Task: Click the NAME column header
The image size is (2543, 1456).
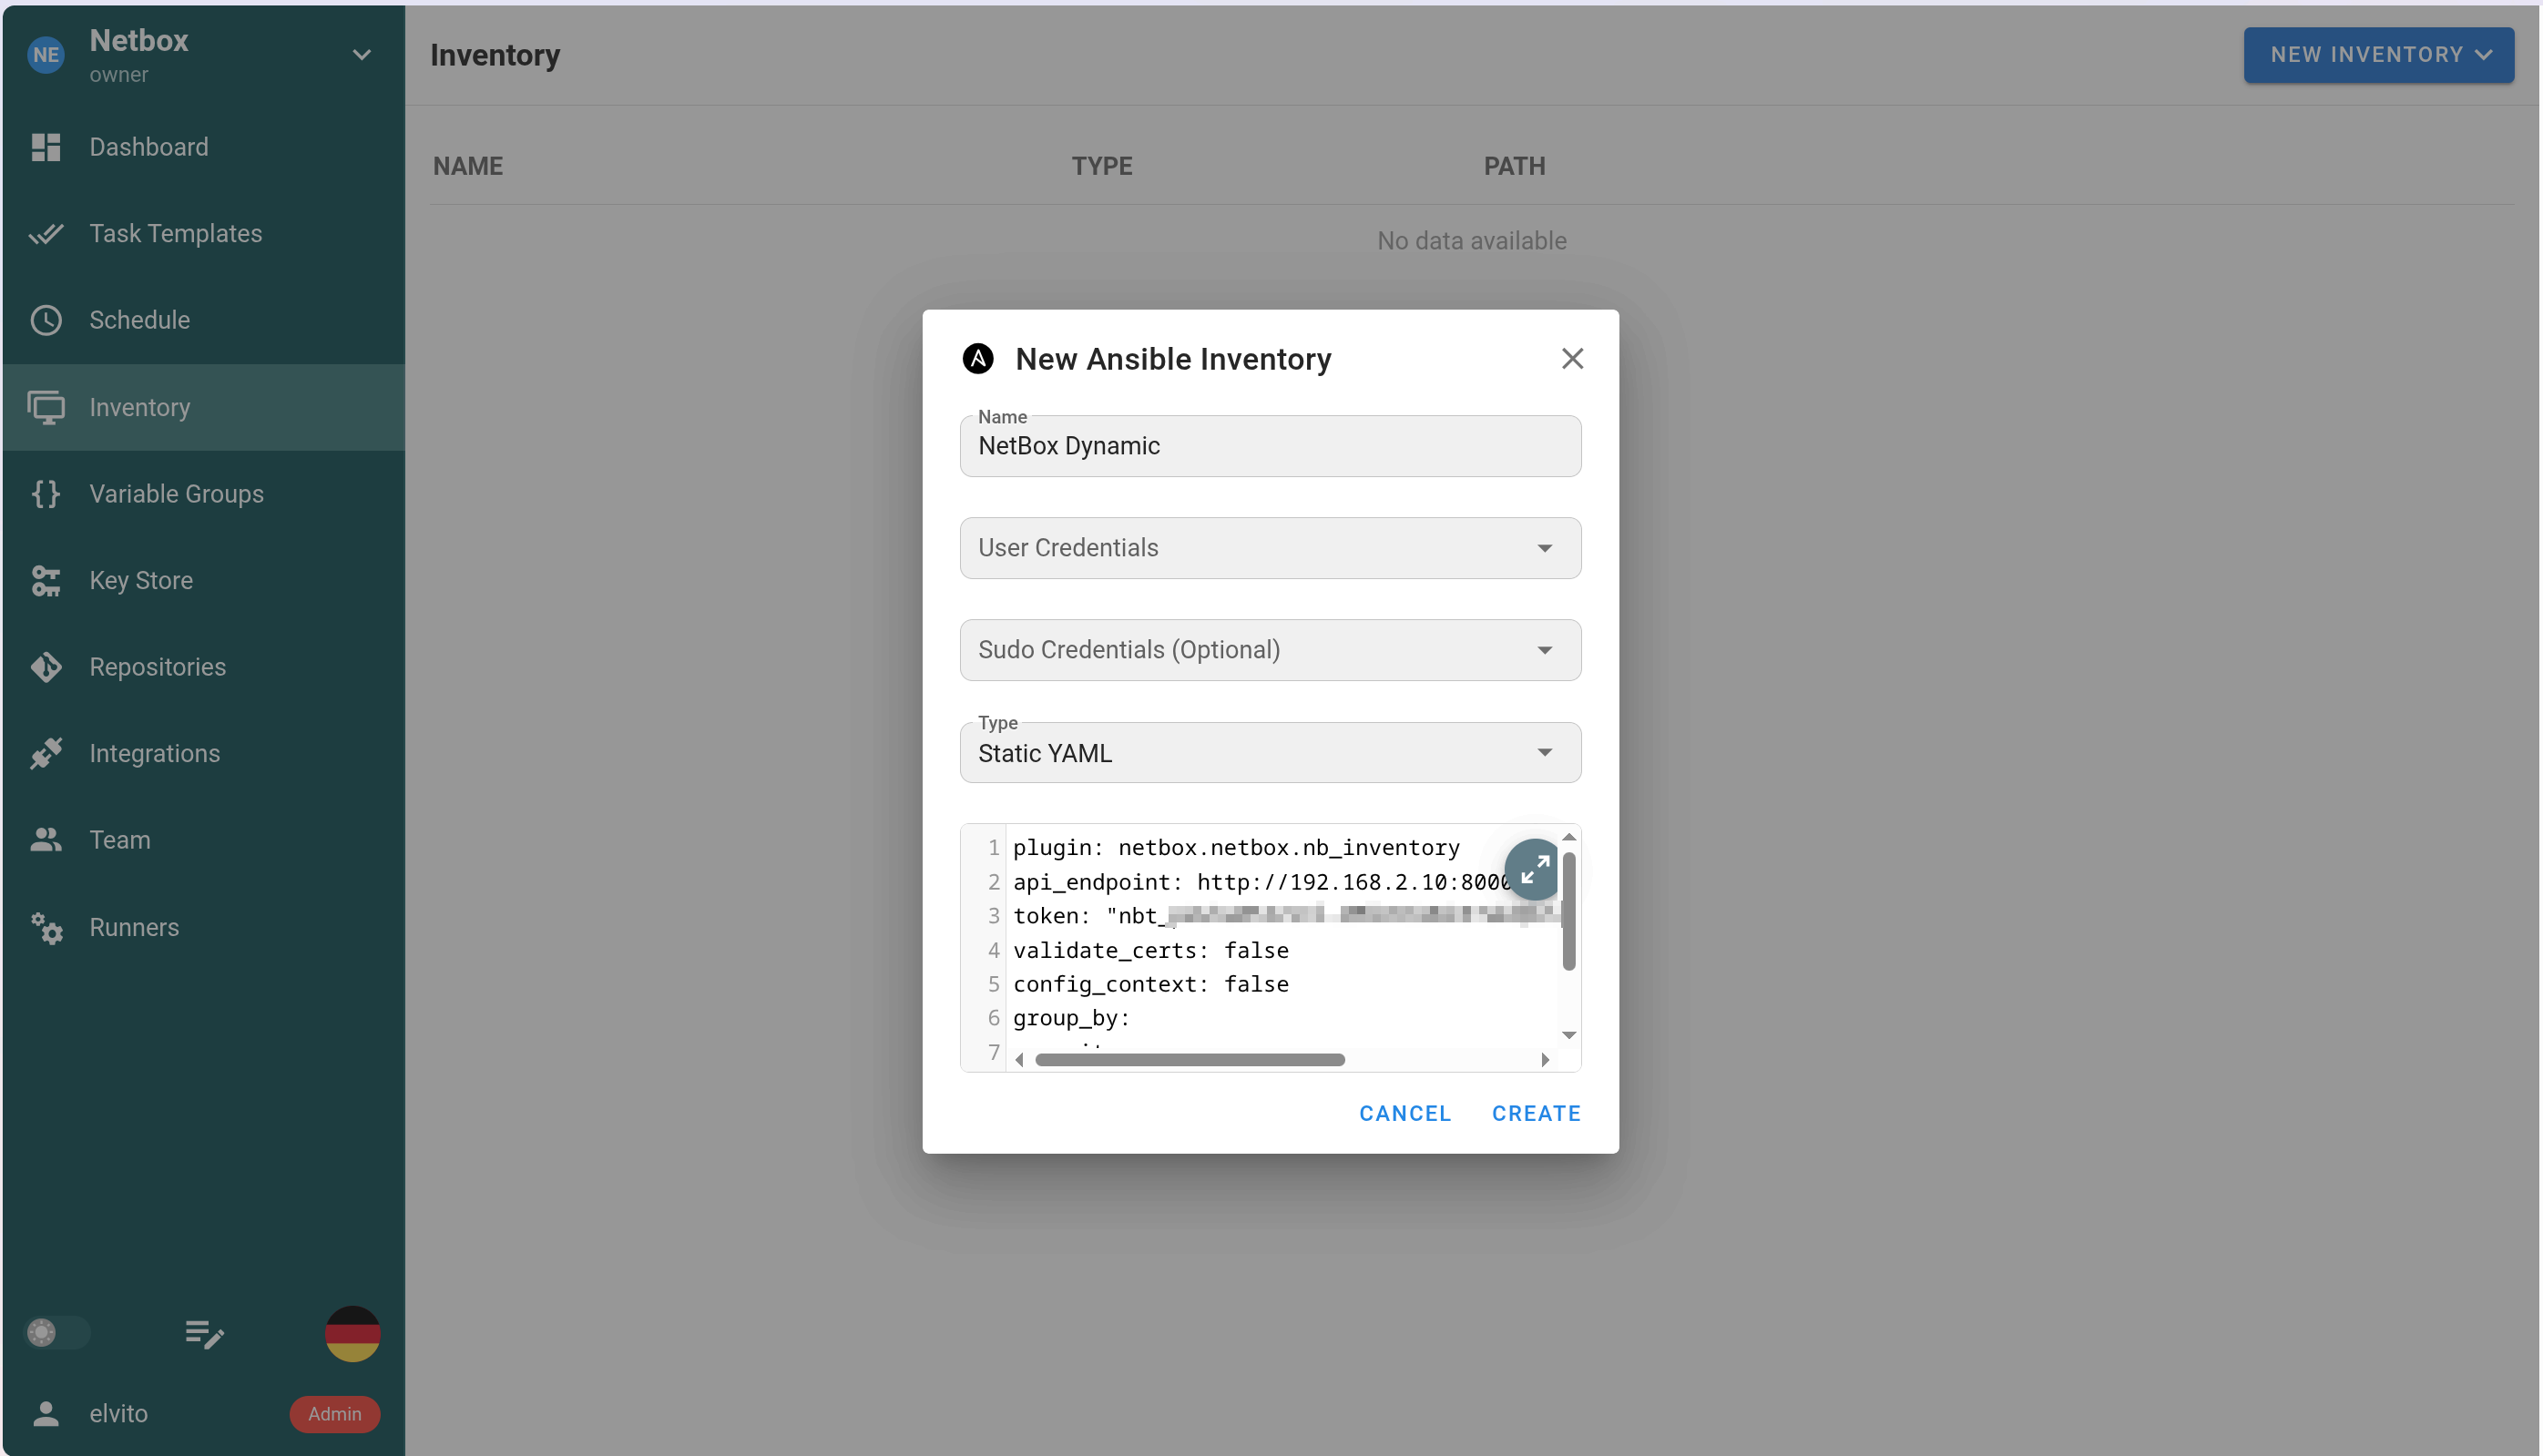Action: click(x=468, y=166)
